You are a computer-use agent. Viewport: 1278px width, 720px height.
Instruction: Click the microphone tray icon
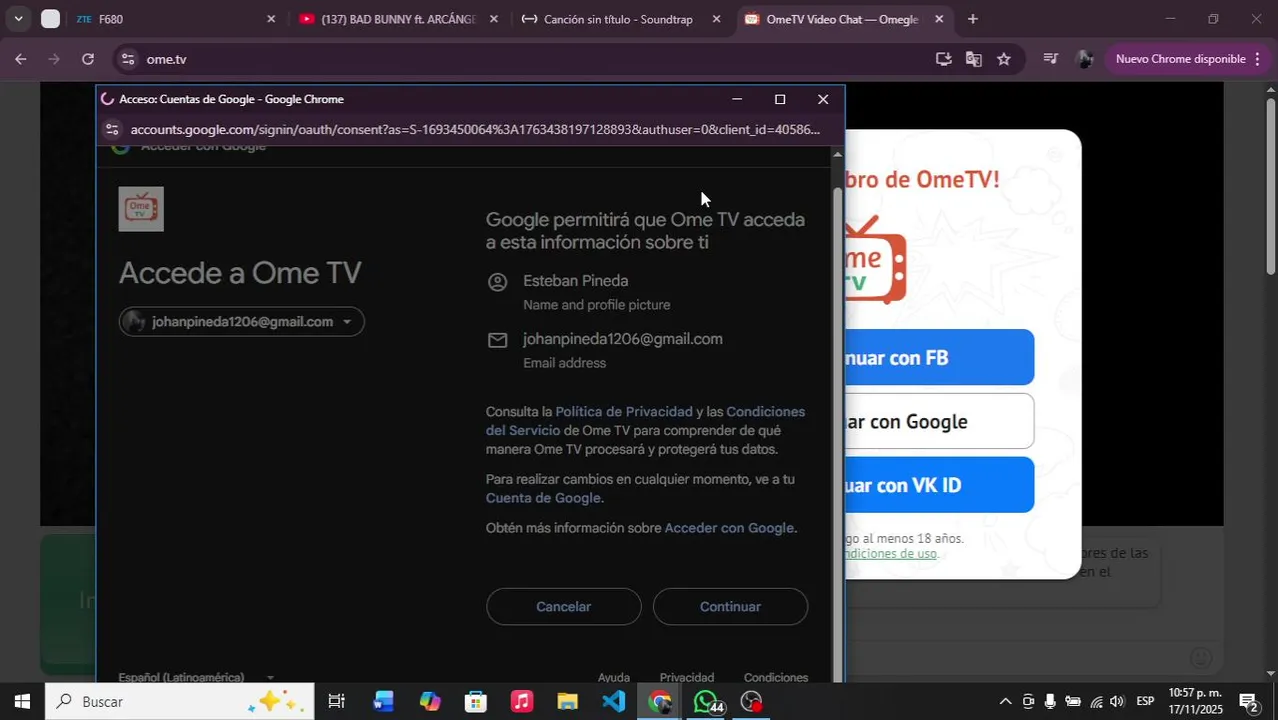point(1050,702)
